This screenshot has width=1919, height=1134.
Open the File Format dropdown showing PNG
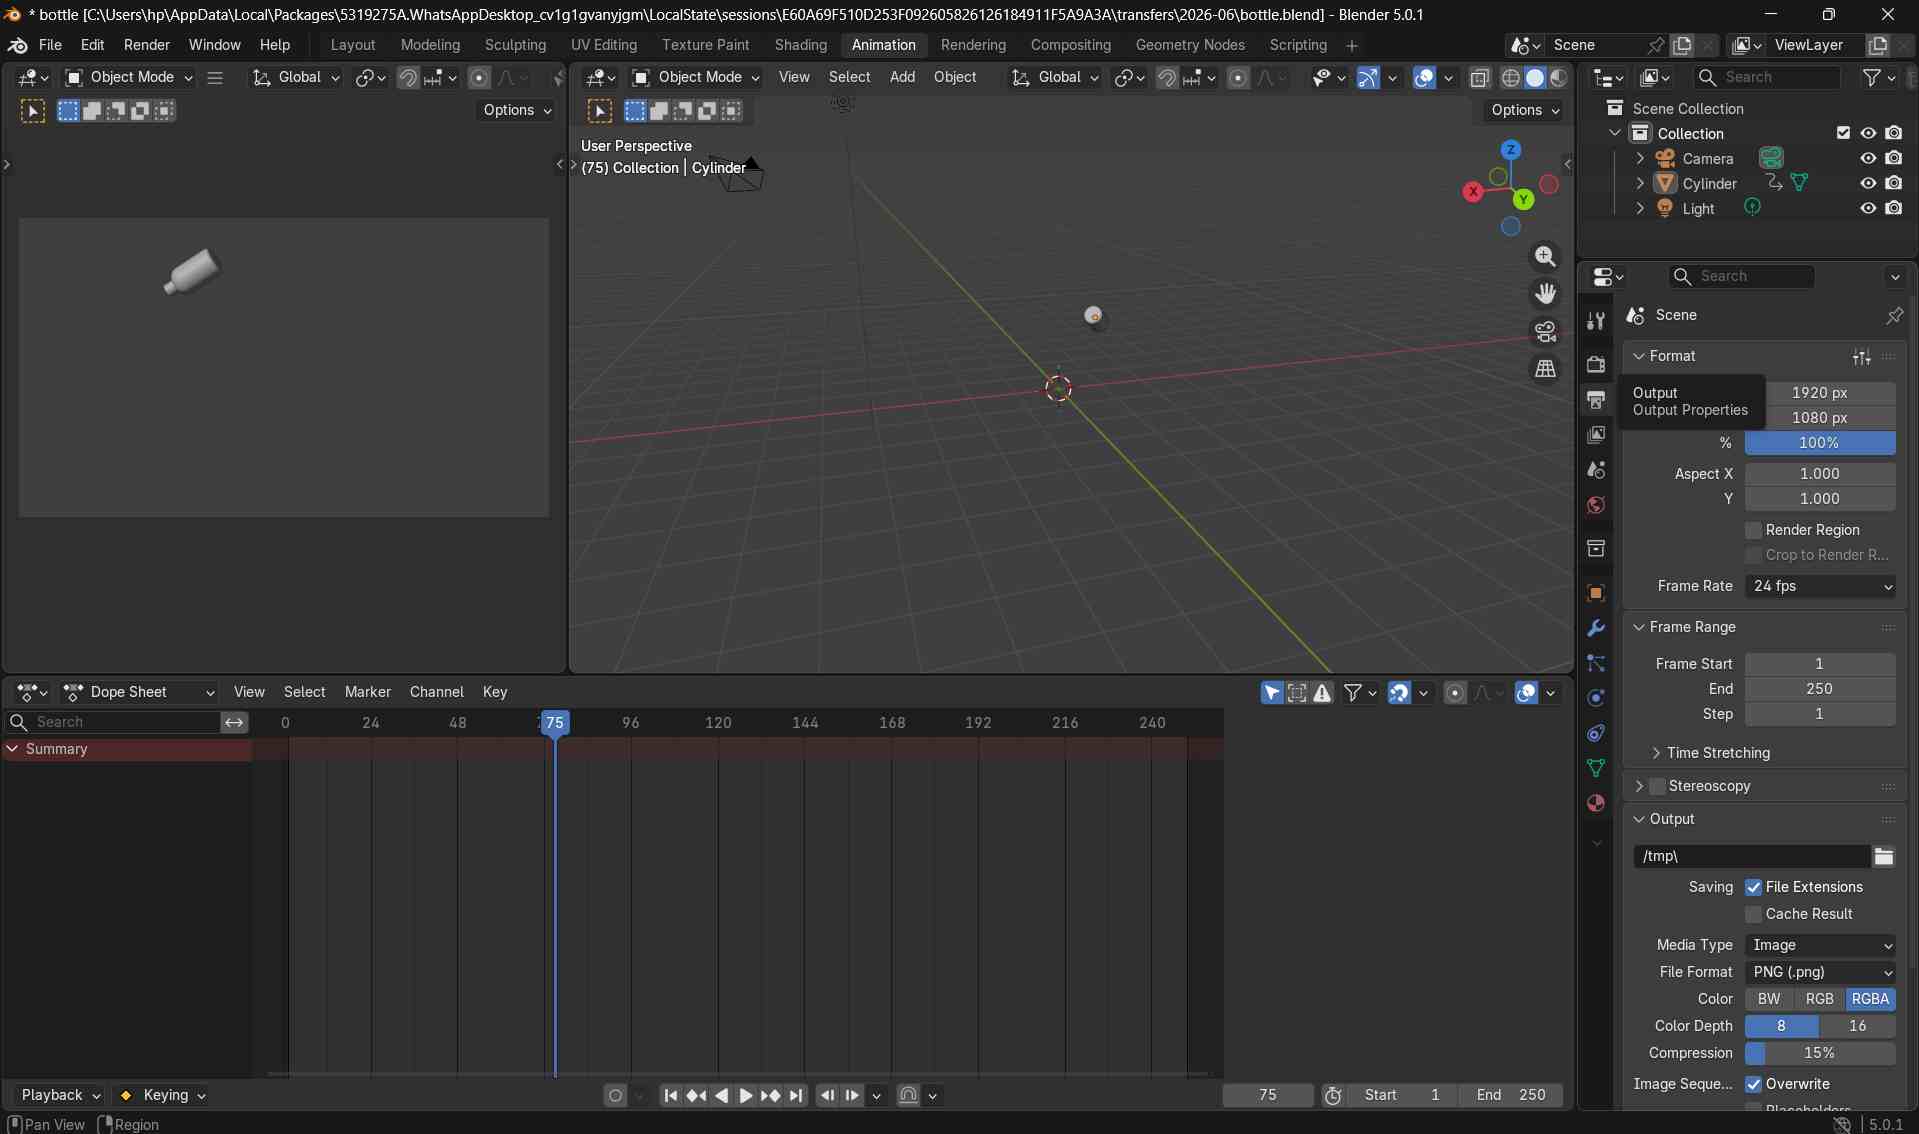[1820, 972]
